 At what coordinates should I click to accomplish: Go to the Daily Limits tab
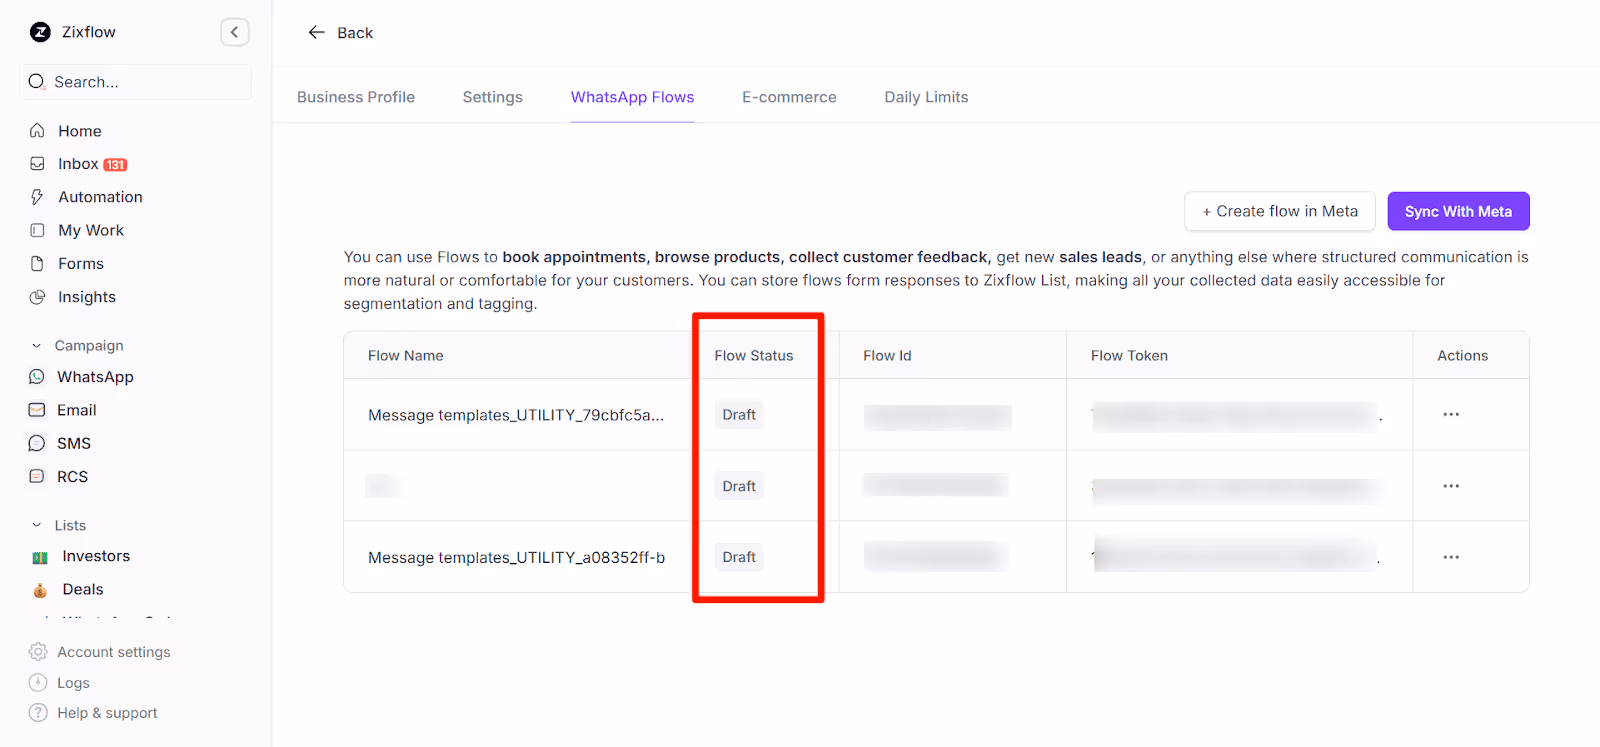click(x=926, y=97)
